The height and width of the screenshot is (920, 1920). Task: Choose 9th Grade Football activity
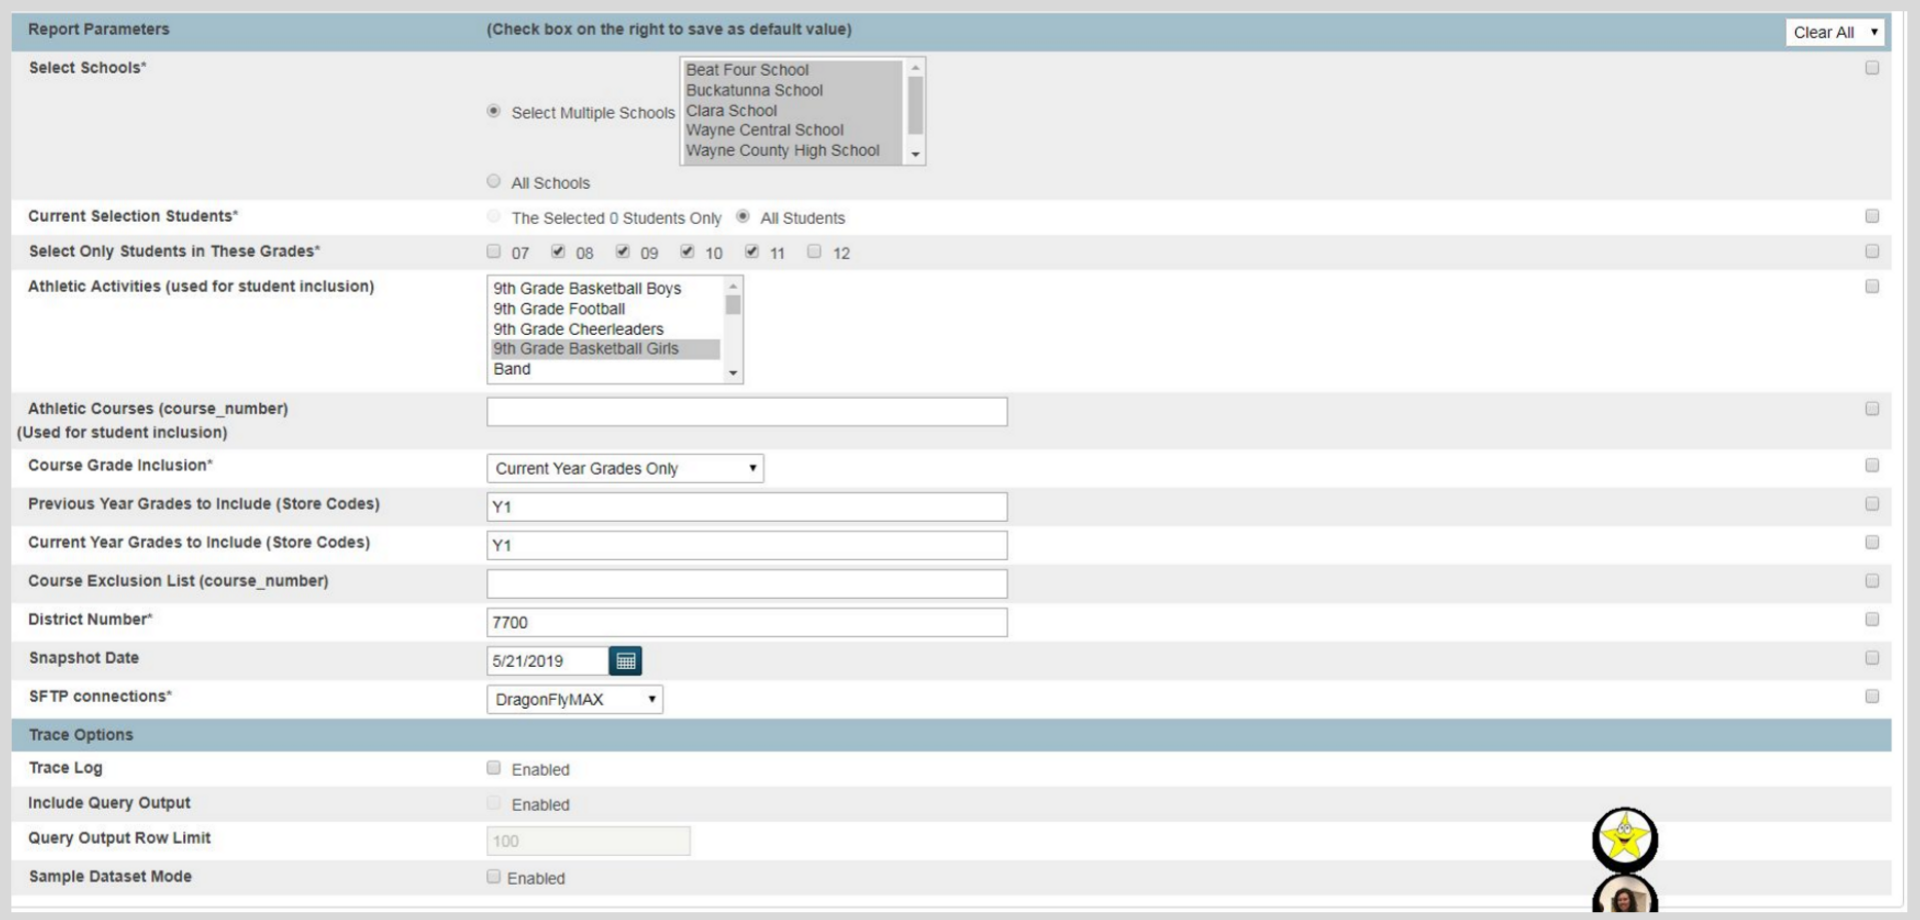(559, 309)
